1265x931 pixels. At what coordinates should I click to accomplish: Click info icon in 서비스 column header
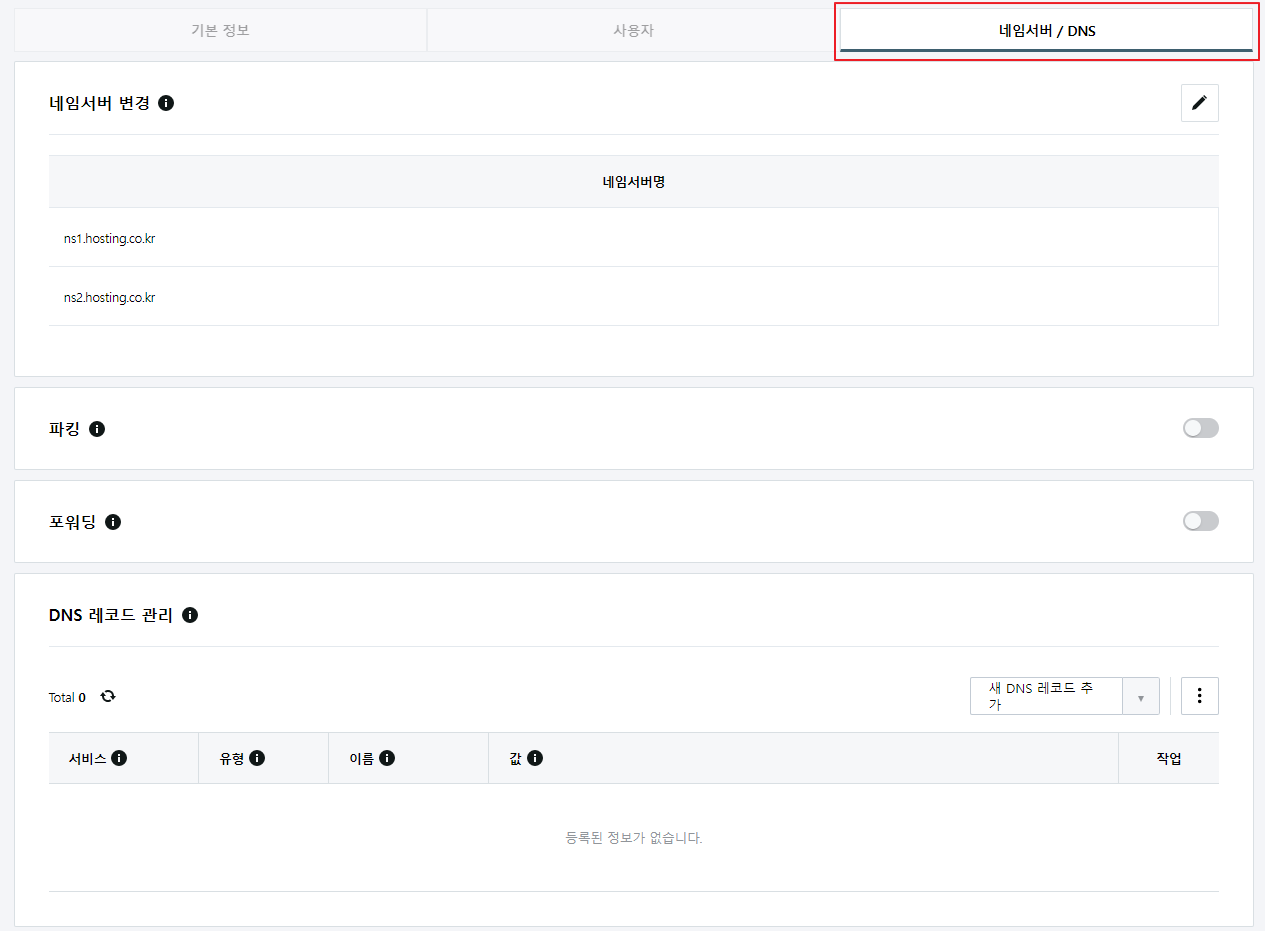[119, 758]
